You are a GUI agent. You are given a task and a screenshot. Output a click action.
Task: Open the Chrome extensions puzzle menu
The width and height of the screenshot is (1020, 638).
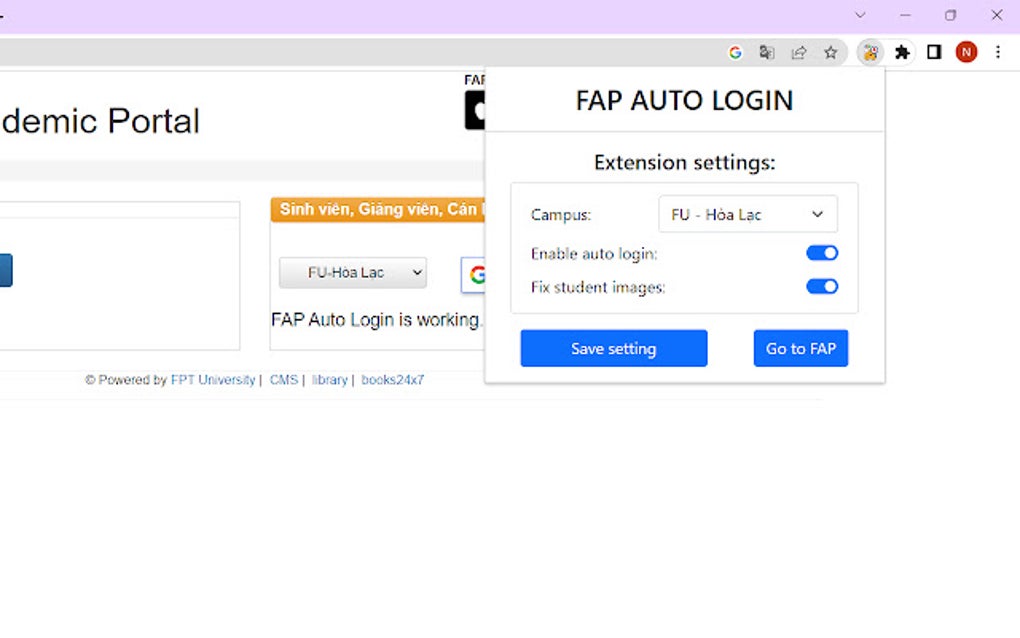901,51
